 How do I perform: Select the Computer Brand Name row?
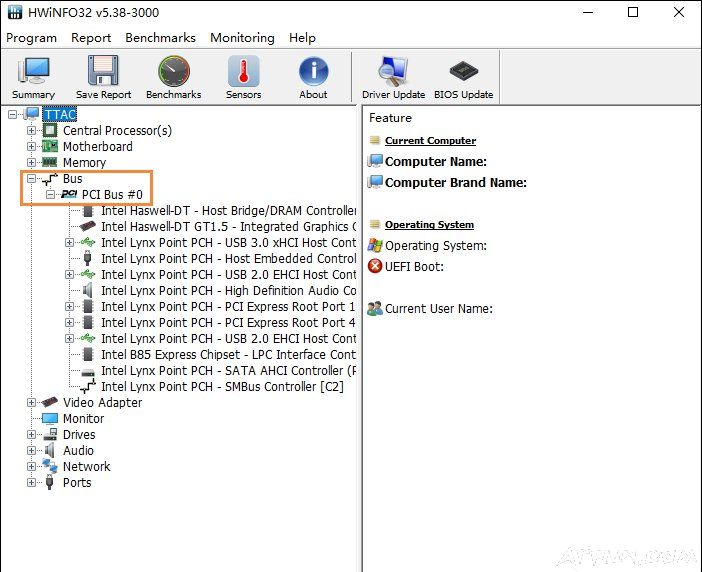[456, 183]
